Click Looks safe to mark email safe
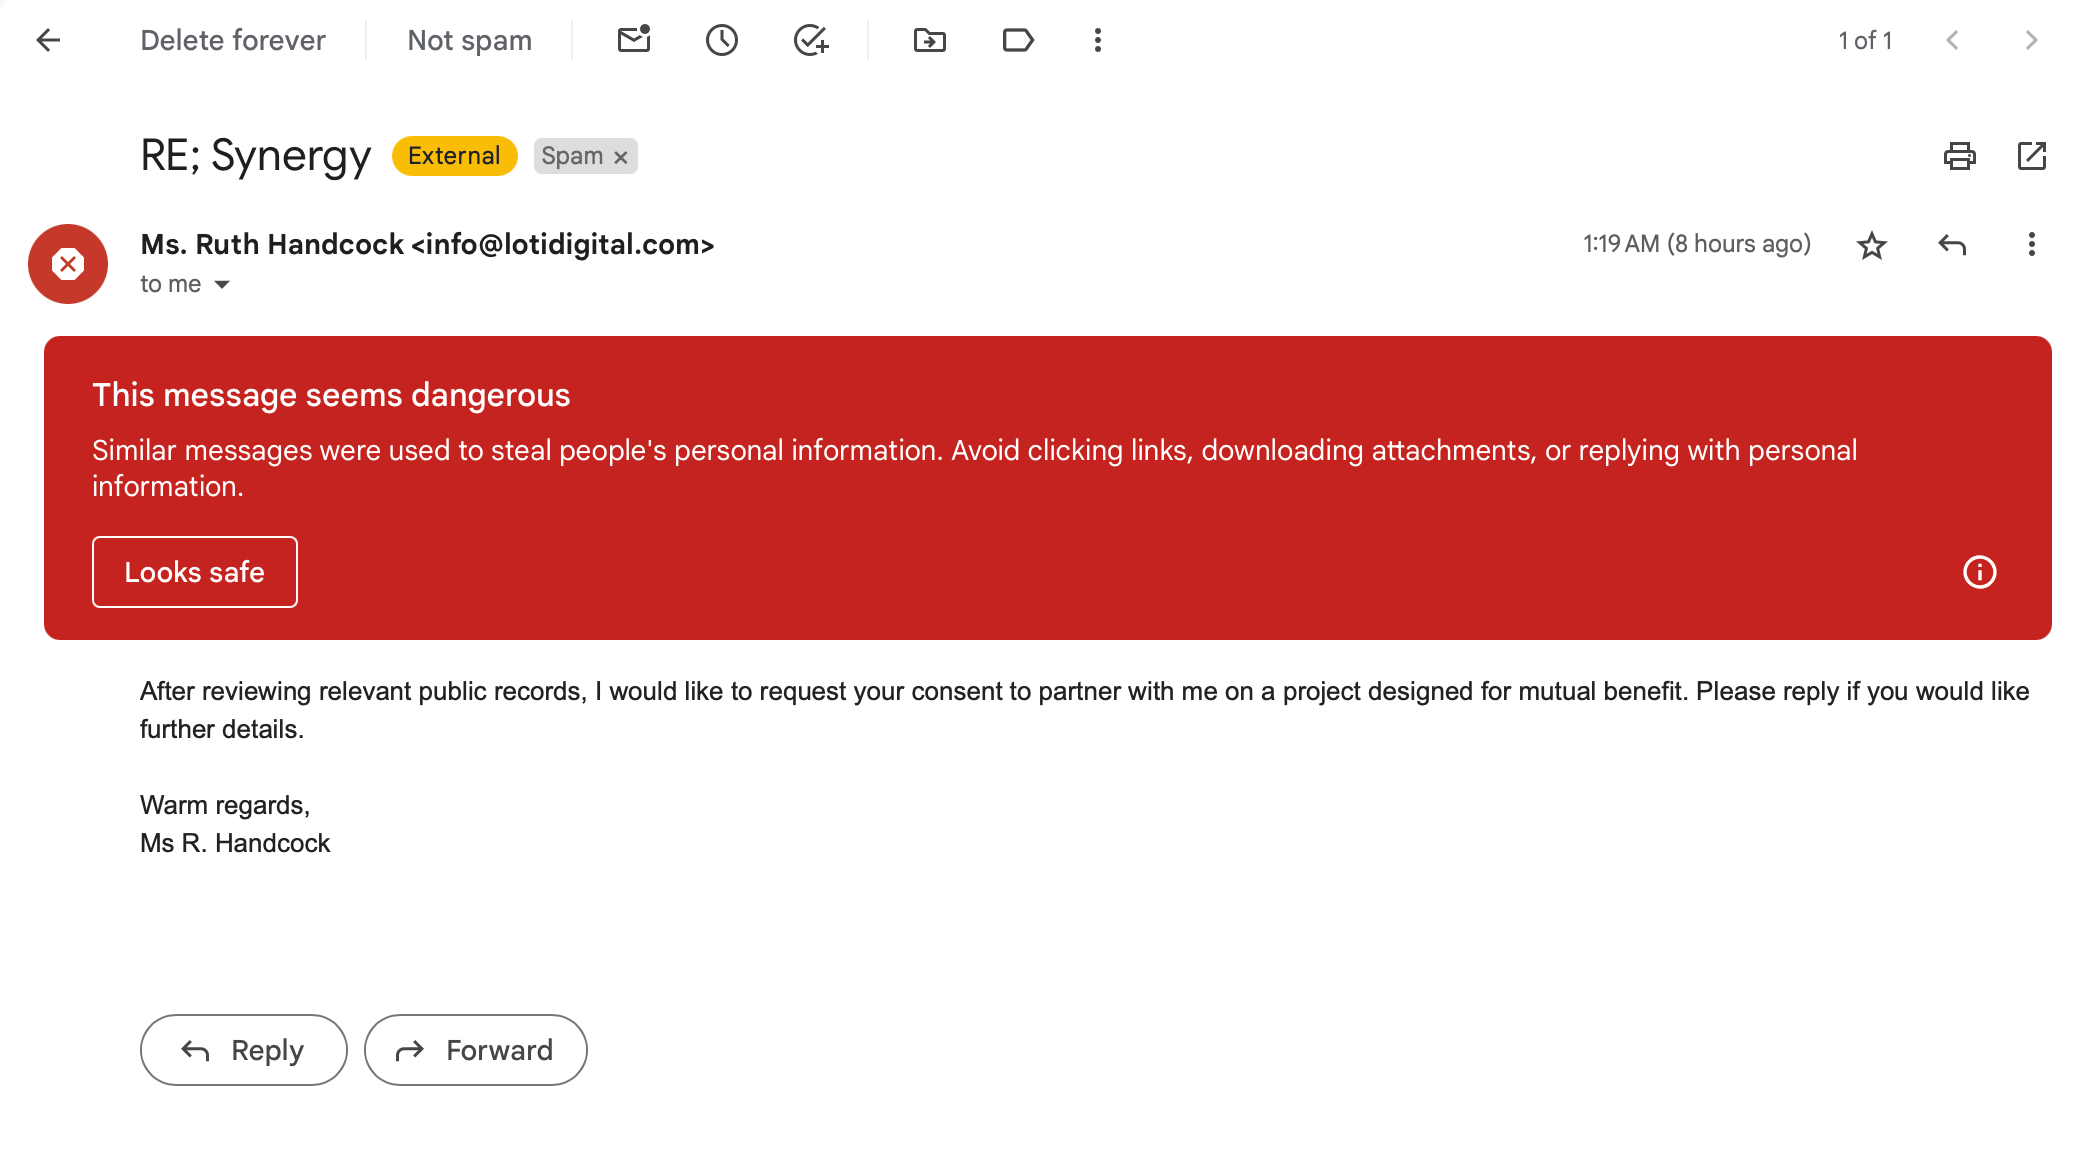This screenshot has height=1168, width=2090. click(x=194, y=571)
